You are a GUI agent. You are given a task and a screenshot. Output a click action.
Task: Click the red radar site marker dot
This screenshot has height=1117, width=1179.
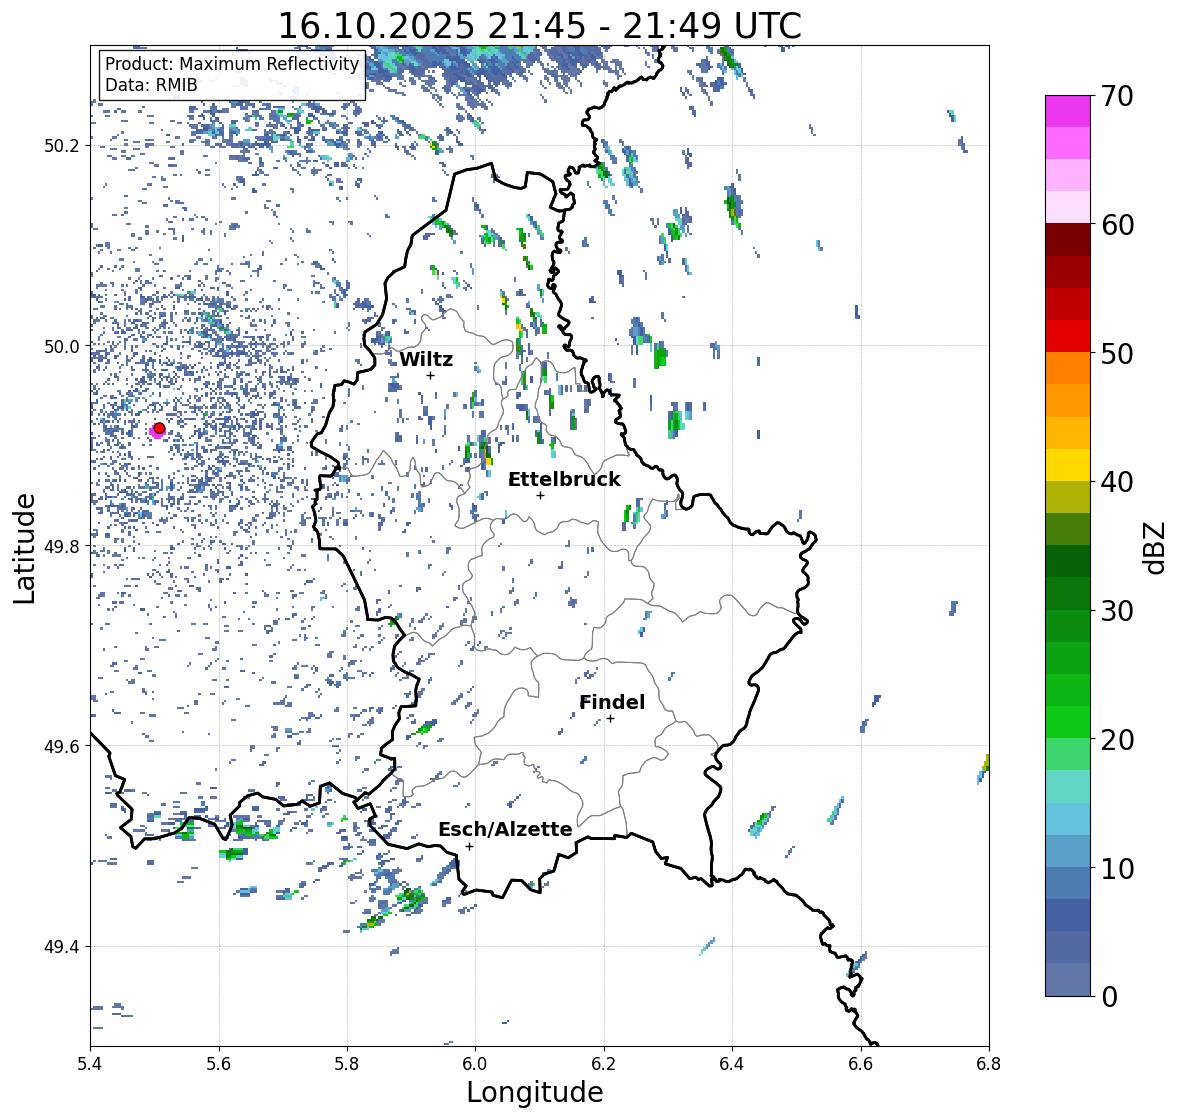(159, 428)
